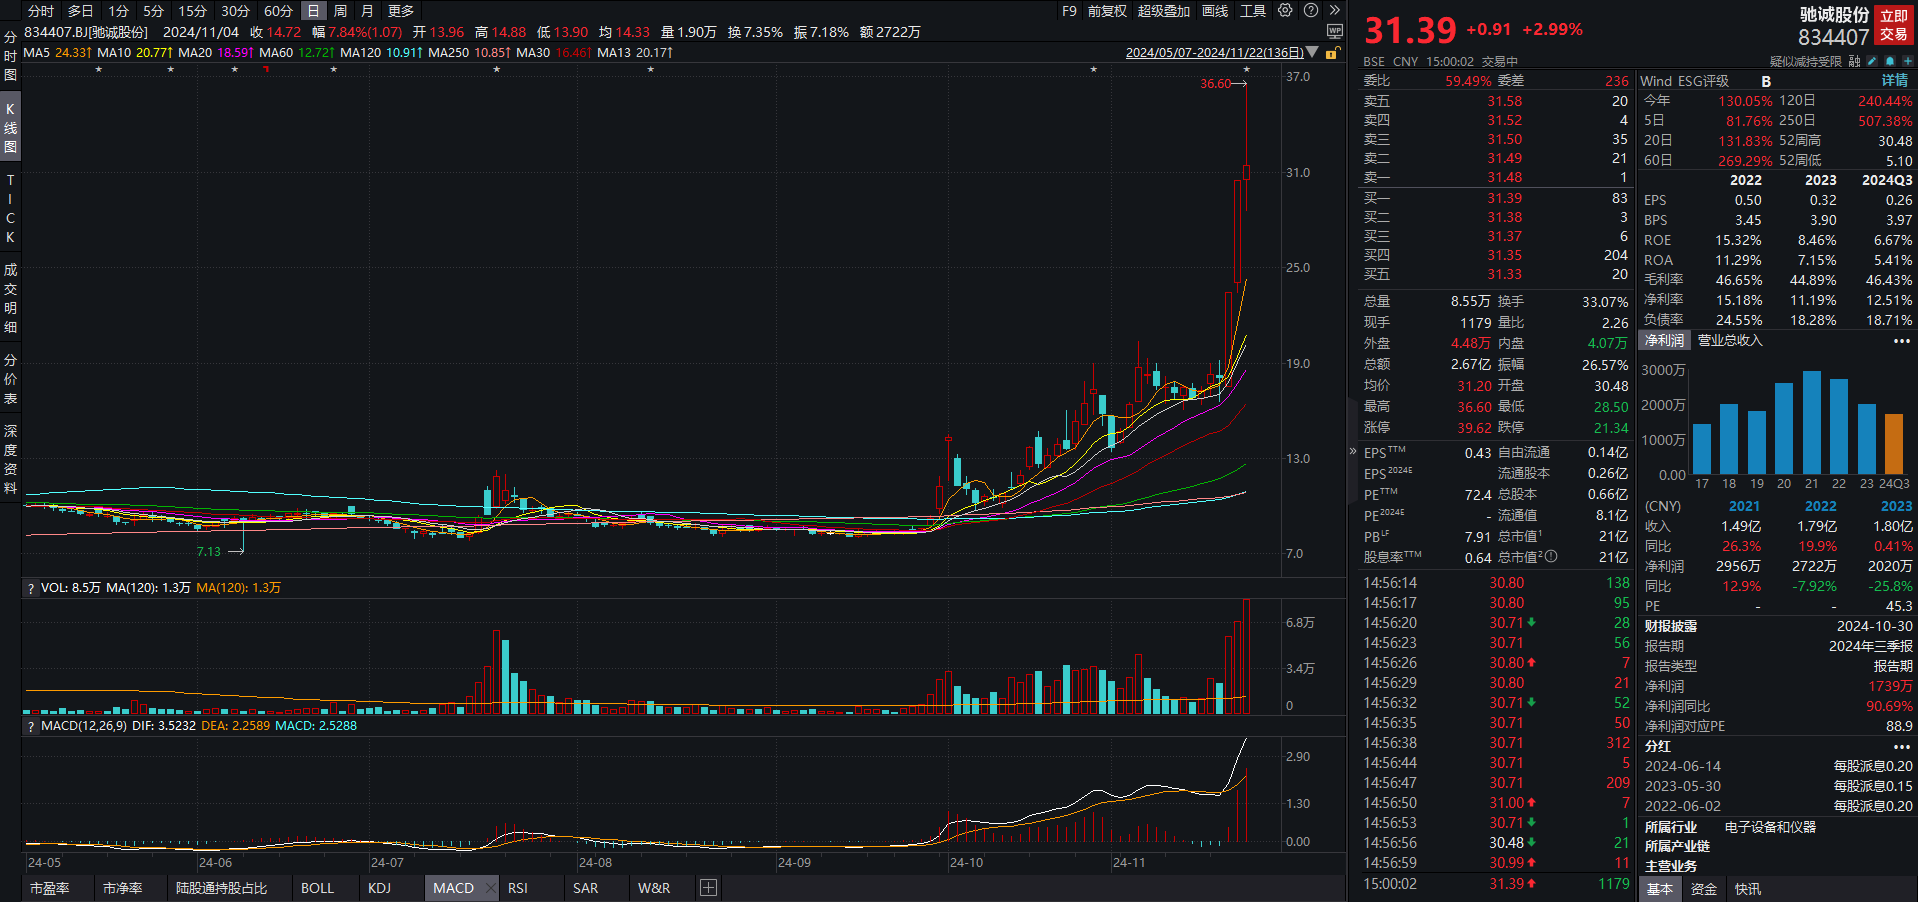Click the pencil note icon near stock name
Viewport: 1918px width, 902px height.
pyautogui.click(x=1873, y=61)
